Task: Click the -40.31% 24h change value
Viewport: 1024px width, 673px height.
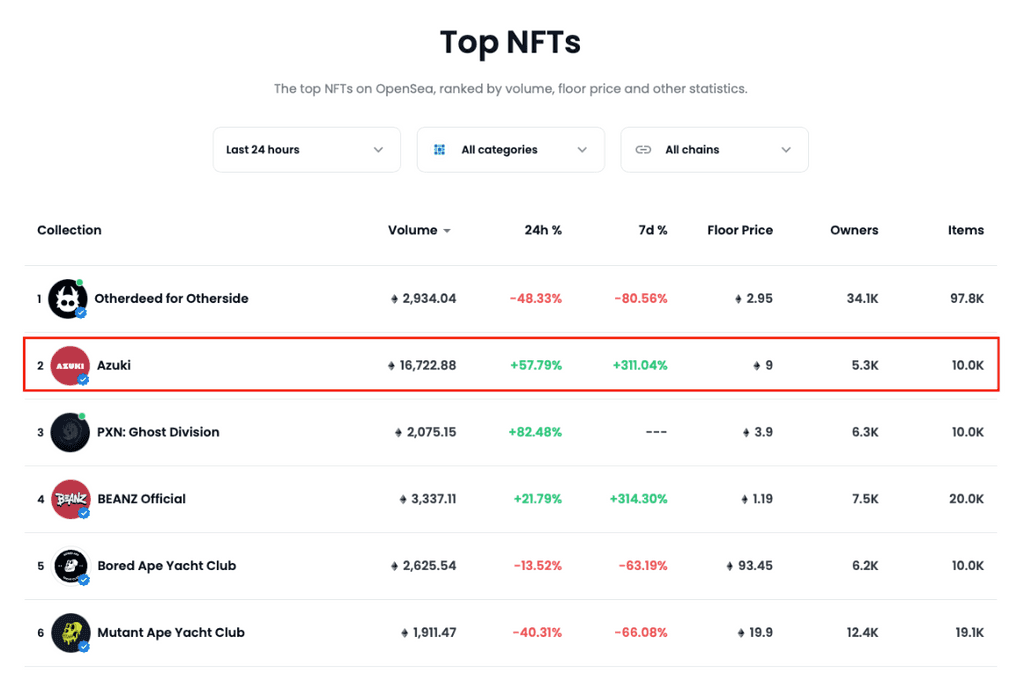Action: 537,633
